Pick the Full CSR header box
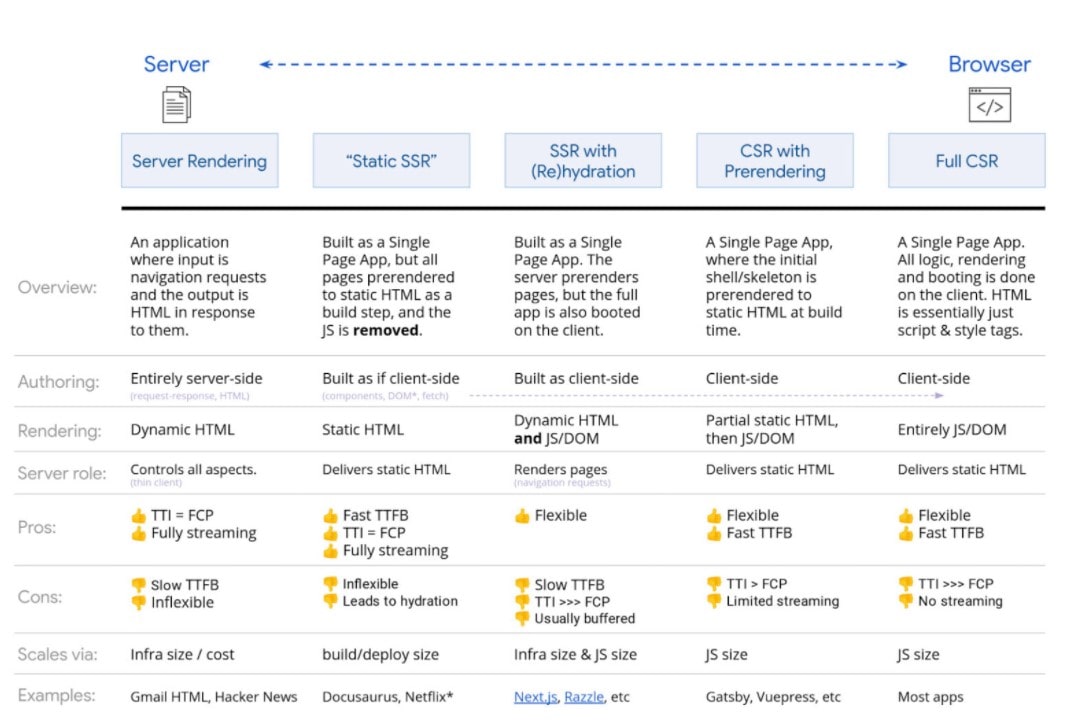 click(x=966, y=161)
